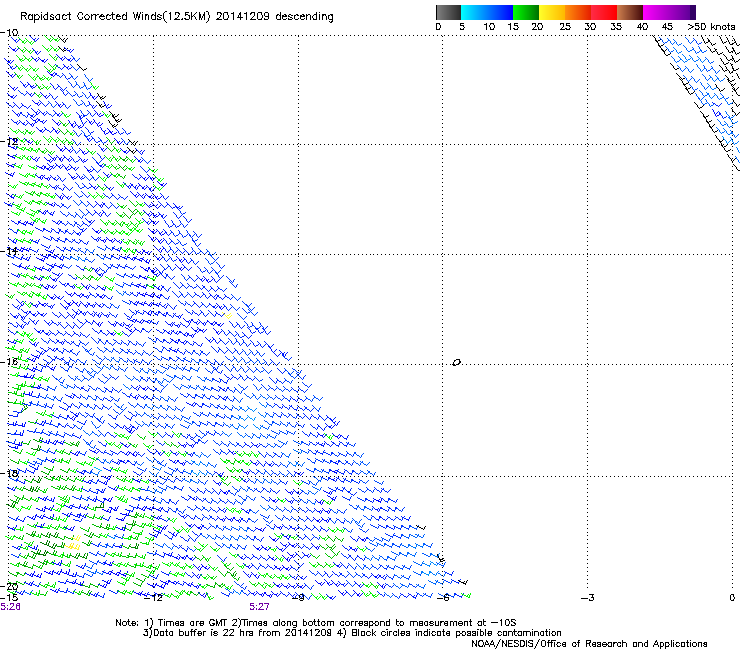Click the 5:27 swath time label
This screenshot has width=740, height=650.
point(260,607)
